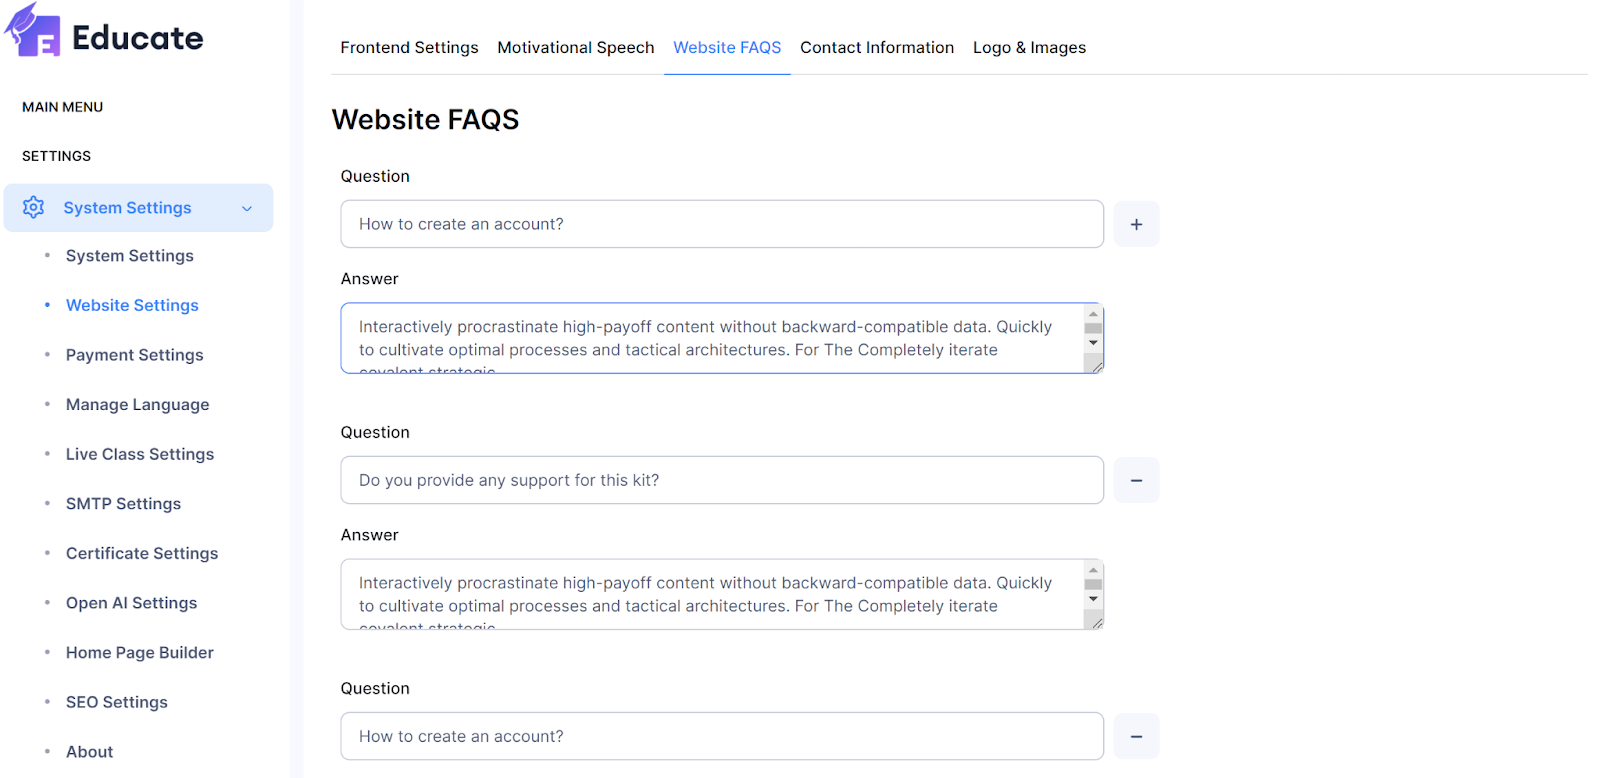Select the Logo & Images tab
The height and width of the screenshot is (778, 1600).
[x=1029, y=47]
